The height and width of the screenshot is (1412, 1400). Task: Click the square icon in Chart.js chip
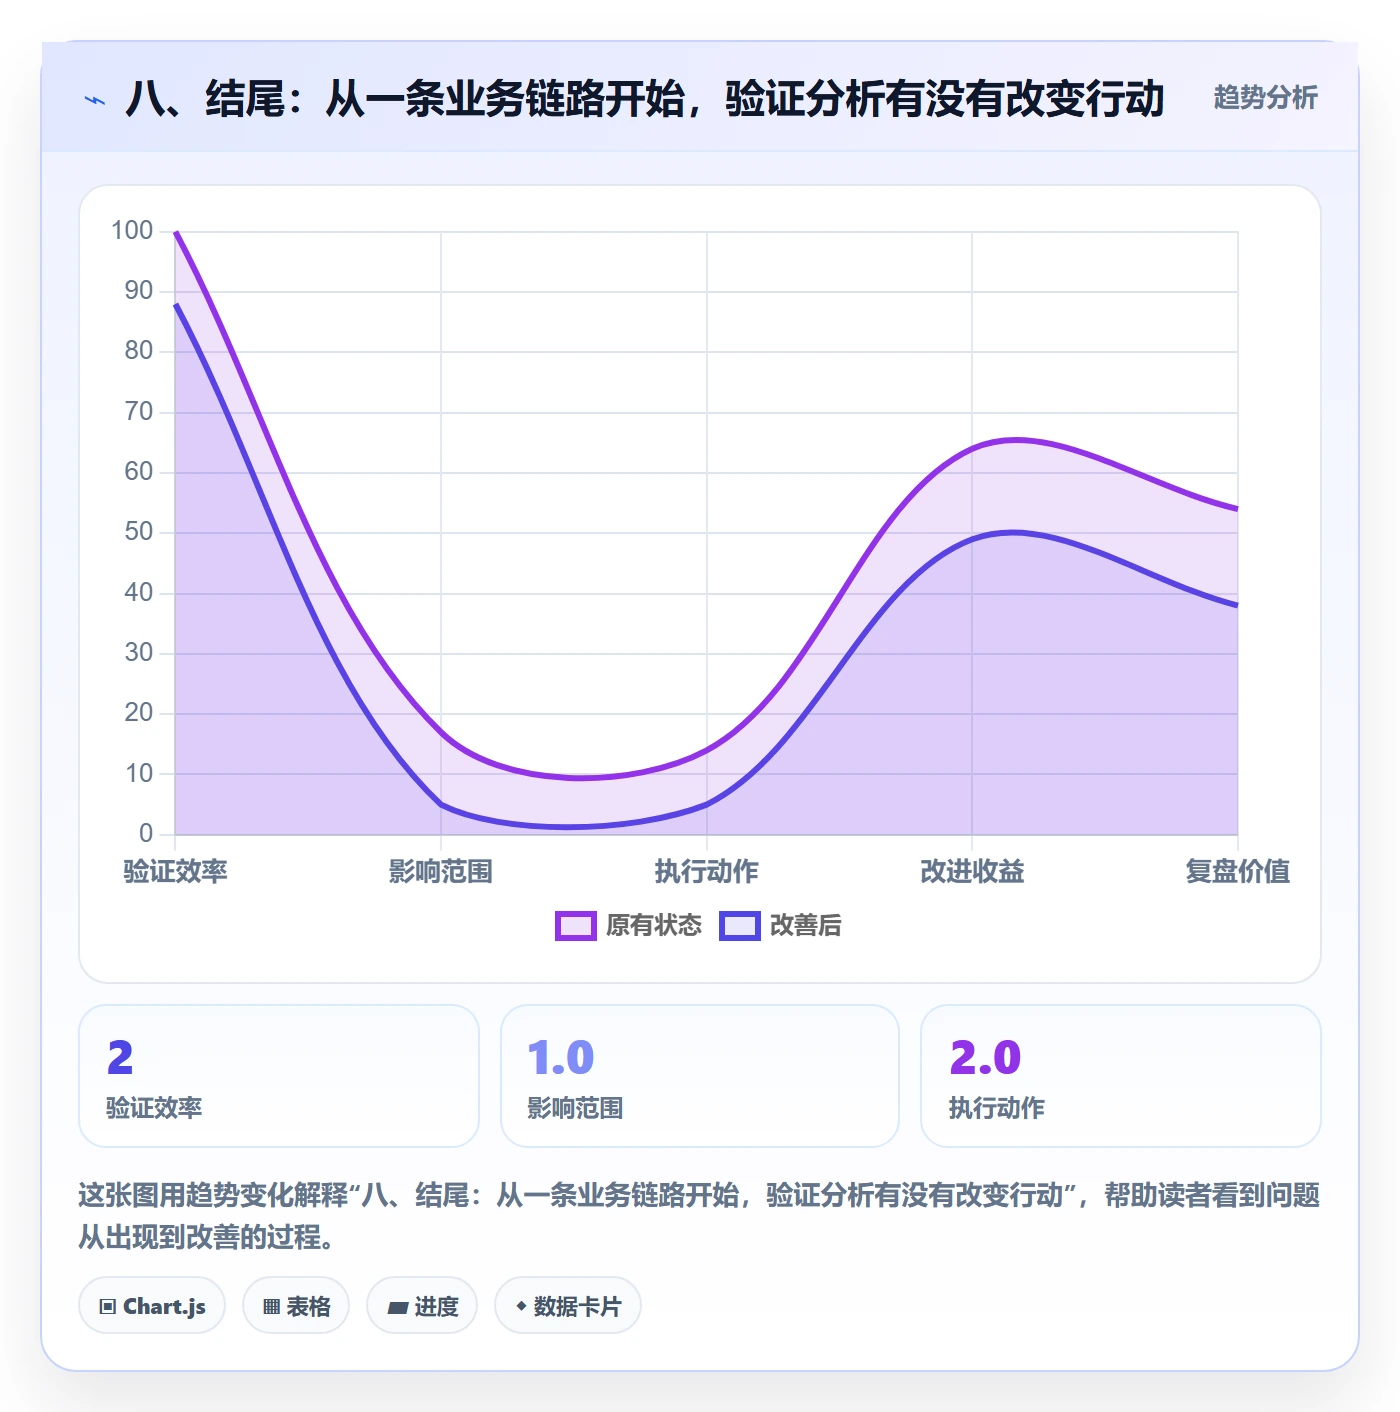click(x=107, y=1307)
